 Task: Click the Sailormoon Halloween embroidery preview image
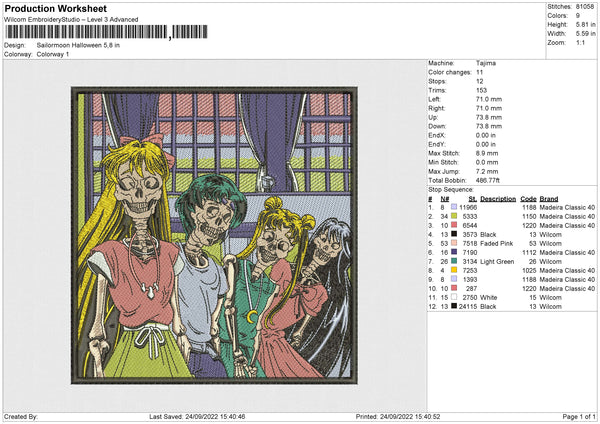pos(214,235)
